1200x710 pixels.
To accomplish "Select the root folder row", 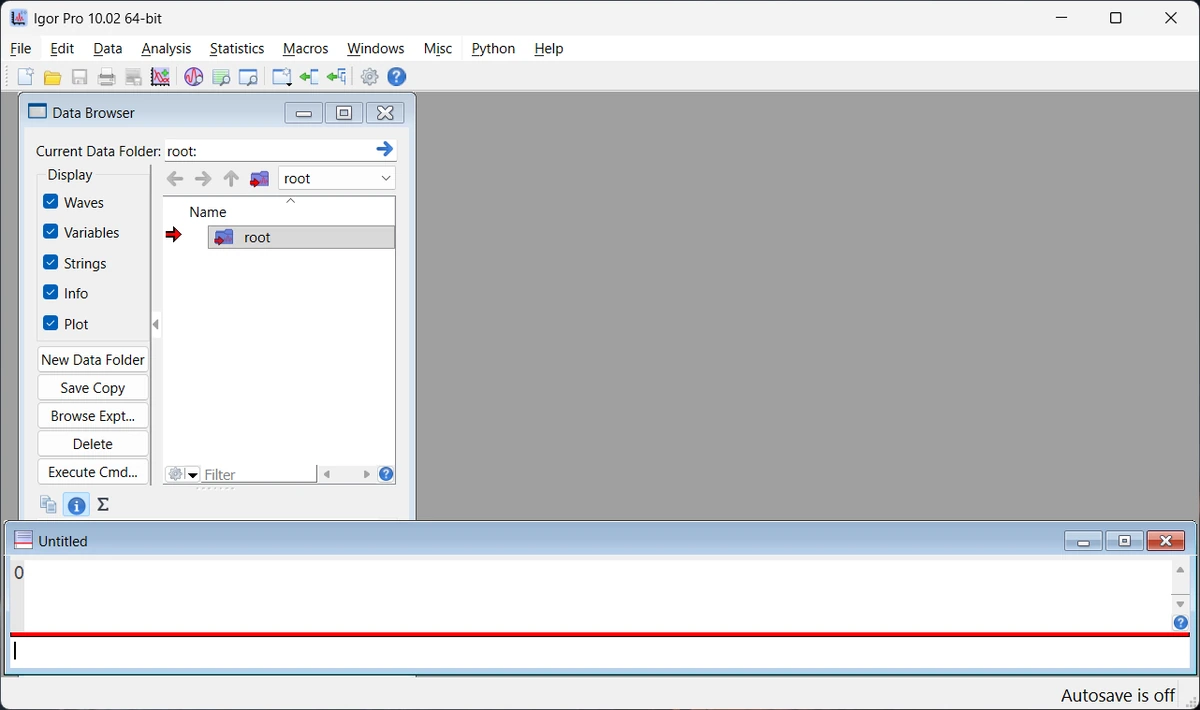I will pos(301,237).
